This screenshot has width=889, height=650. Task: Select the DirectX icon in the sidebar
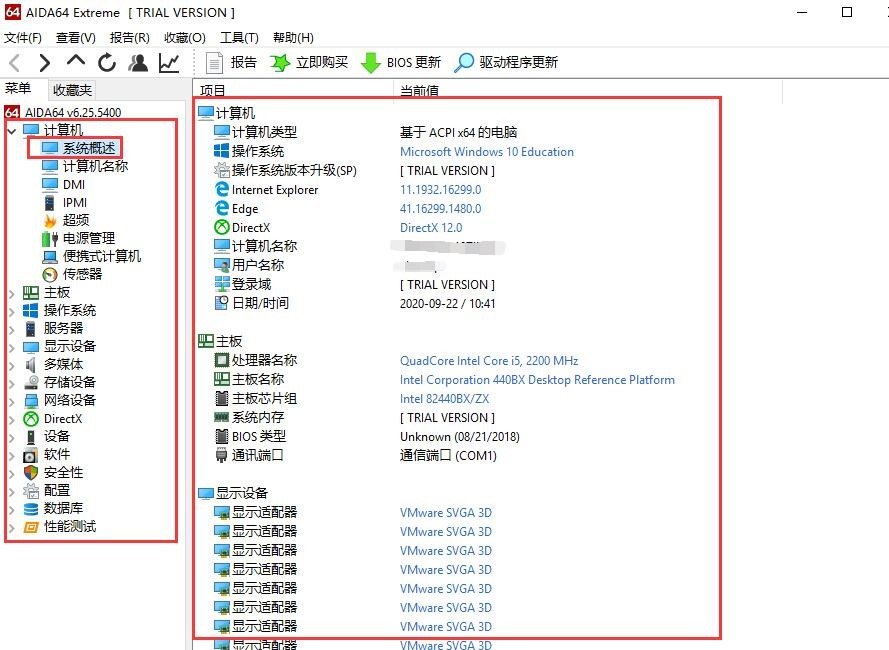pos(30,418)
